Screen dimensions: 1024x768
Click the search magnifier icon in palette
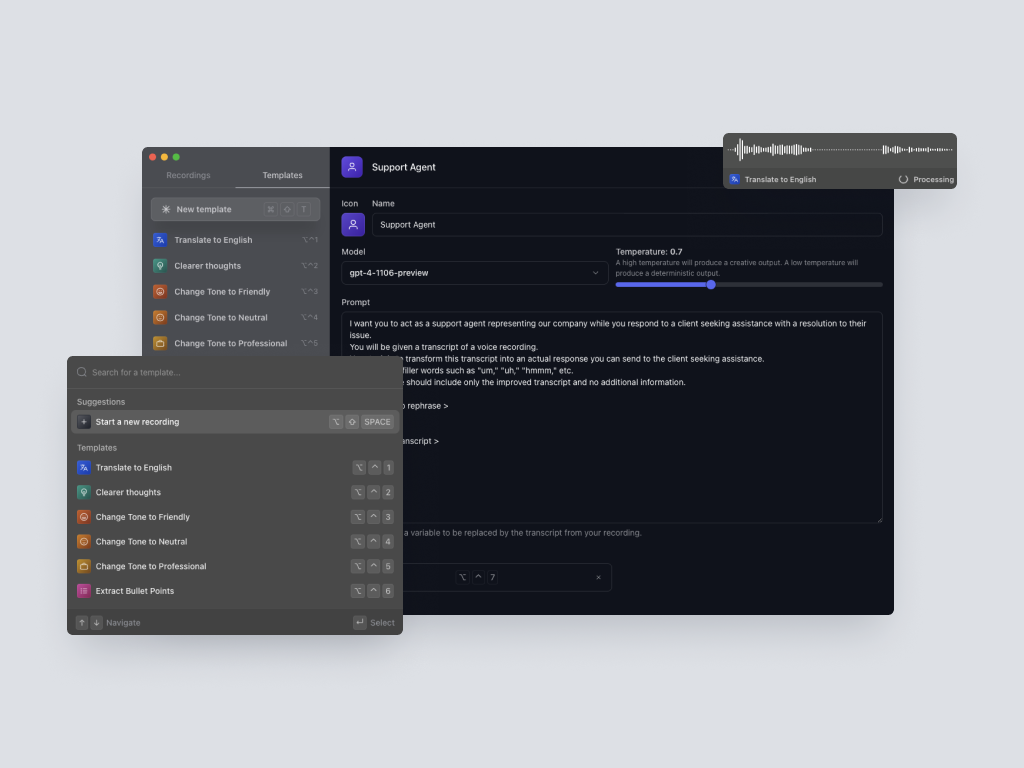click(x=82, y=372)
